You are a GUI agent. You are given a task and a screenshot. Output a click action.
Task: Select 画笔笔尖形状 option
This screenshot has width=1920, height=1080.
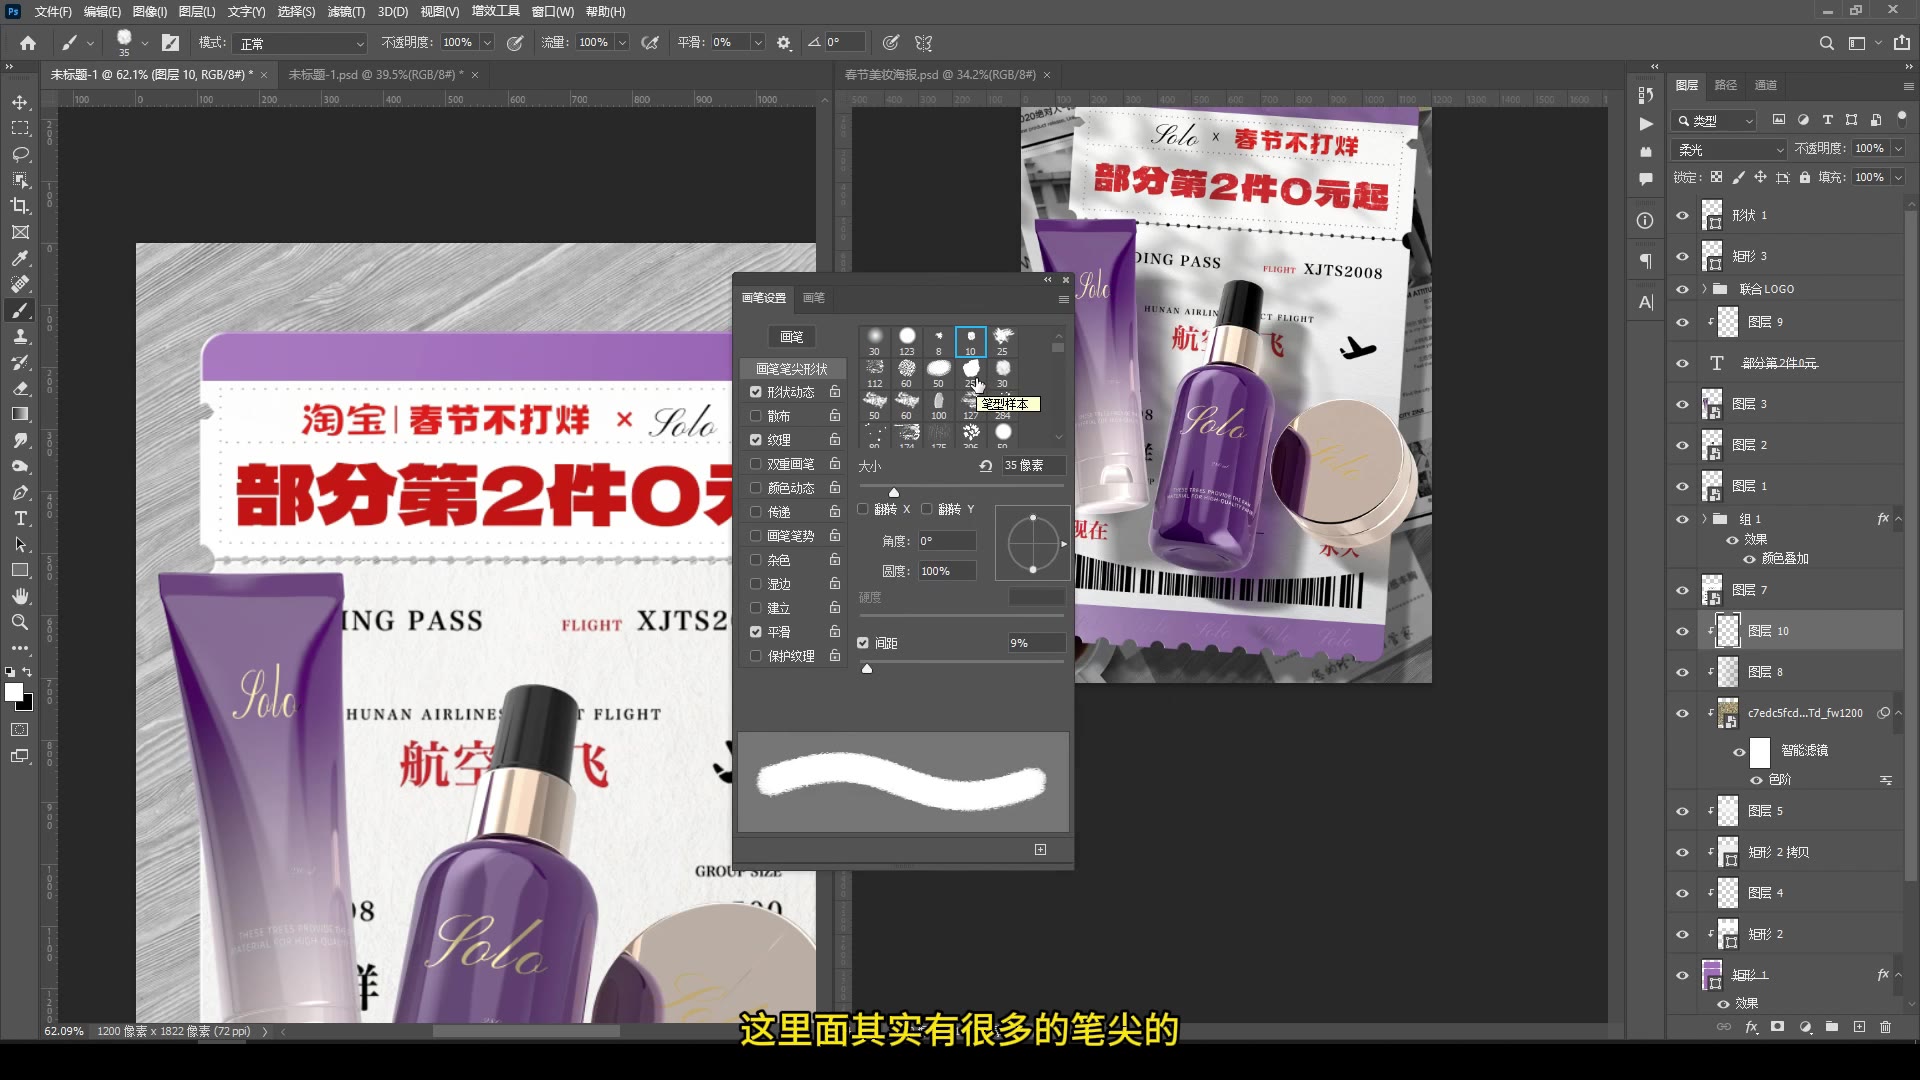792,369
